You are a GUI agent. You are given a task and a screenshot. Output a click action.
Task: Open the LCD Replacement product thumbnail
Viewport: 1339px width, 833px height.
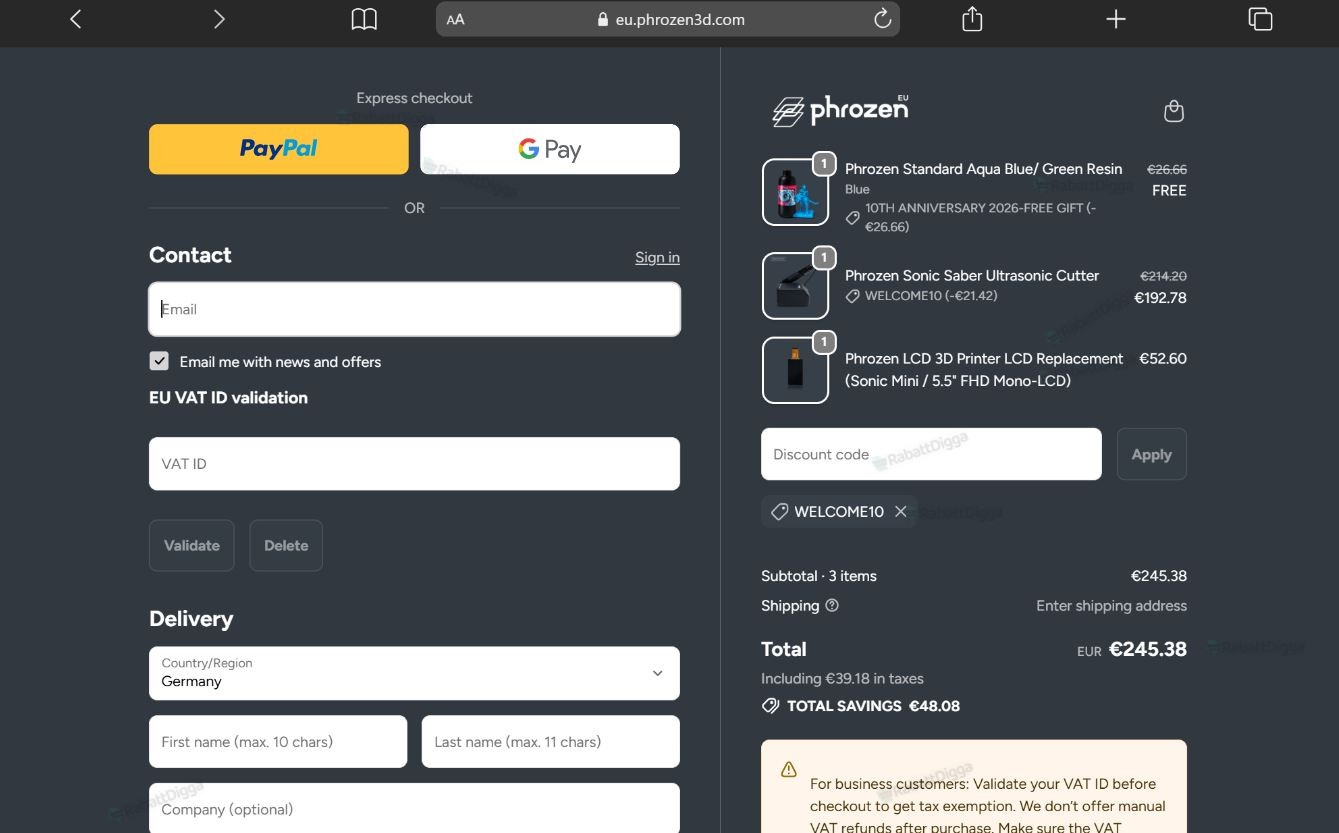tap(795, 370)
